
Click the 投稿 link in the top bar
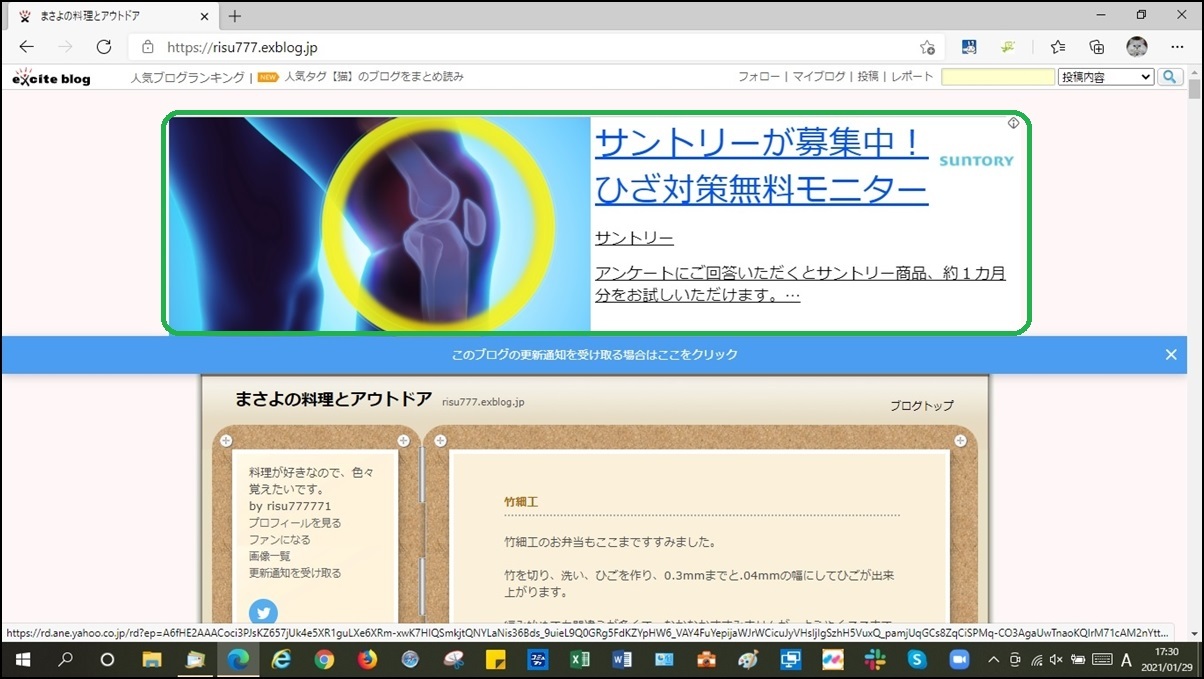click(x=868, y=77)
